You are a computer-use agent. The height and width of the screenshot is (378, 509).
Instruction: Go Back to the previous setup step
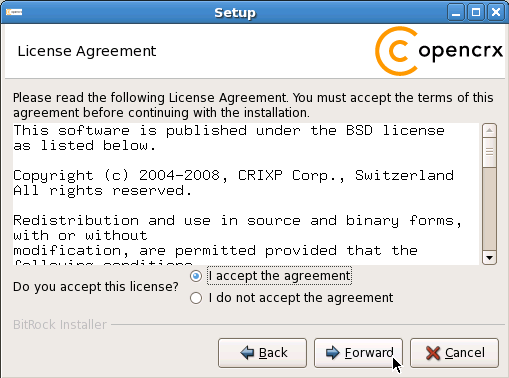click(262, 353)
